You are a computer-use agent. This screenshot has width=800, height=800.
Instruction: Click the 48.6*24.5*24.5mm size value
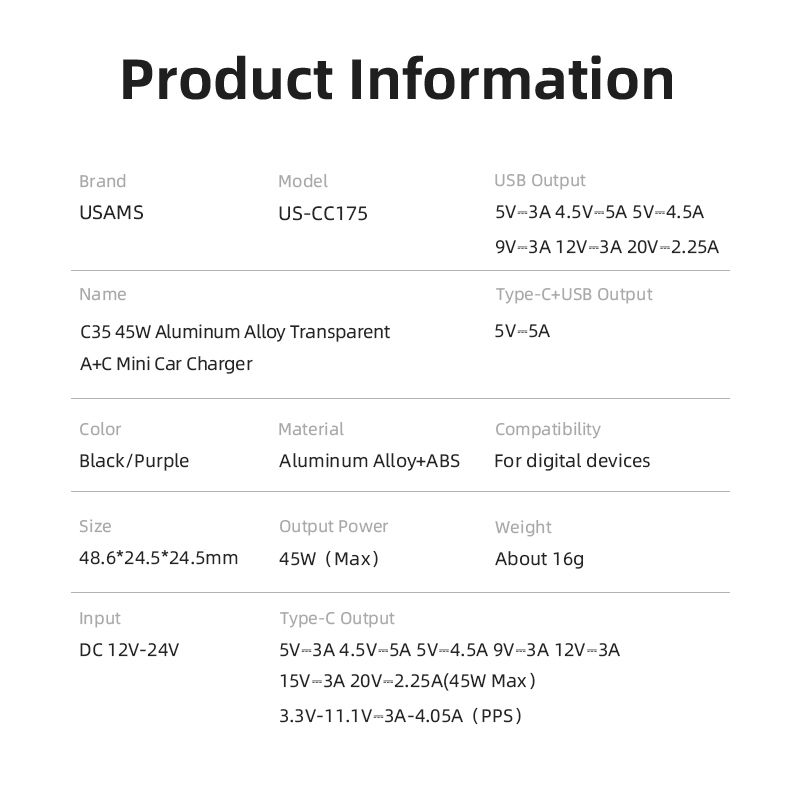pyautogui.click(x=158, y=558)
